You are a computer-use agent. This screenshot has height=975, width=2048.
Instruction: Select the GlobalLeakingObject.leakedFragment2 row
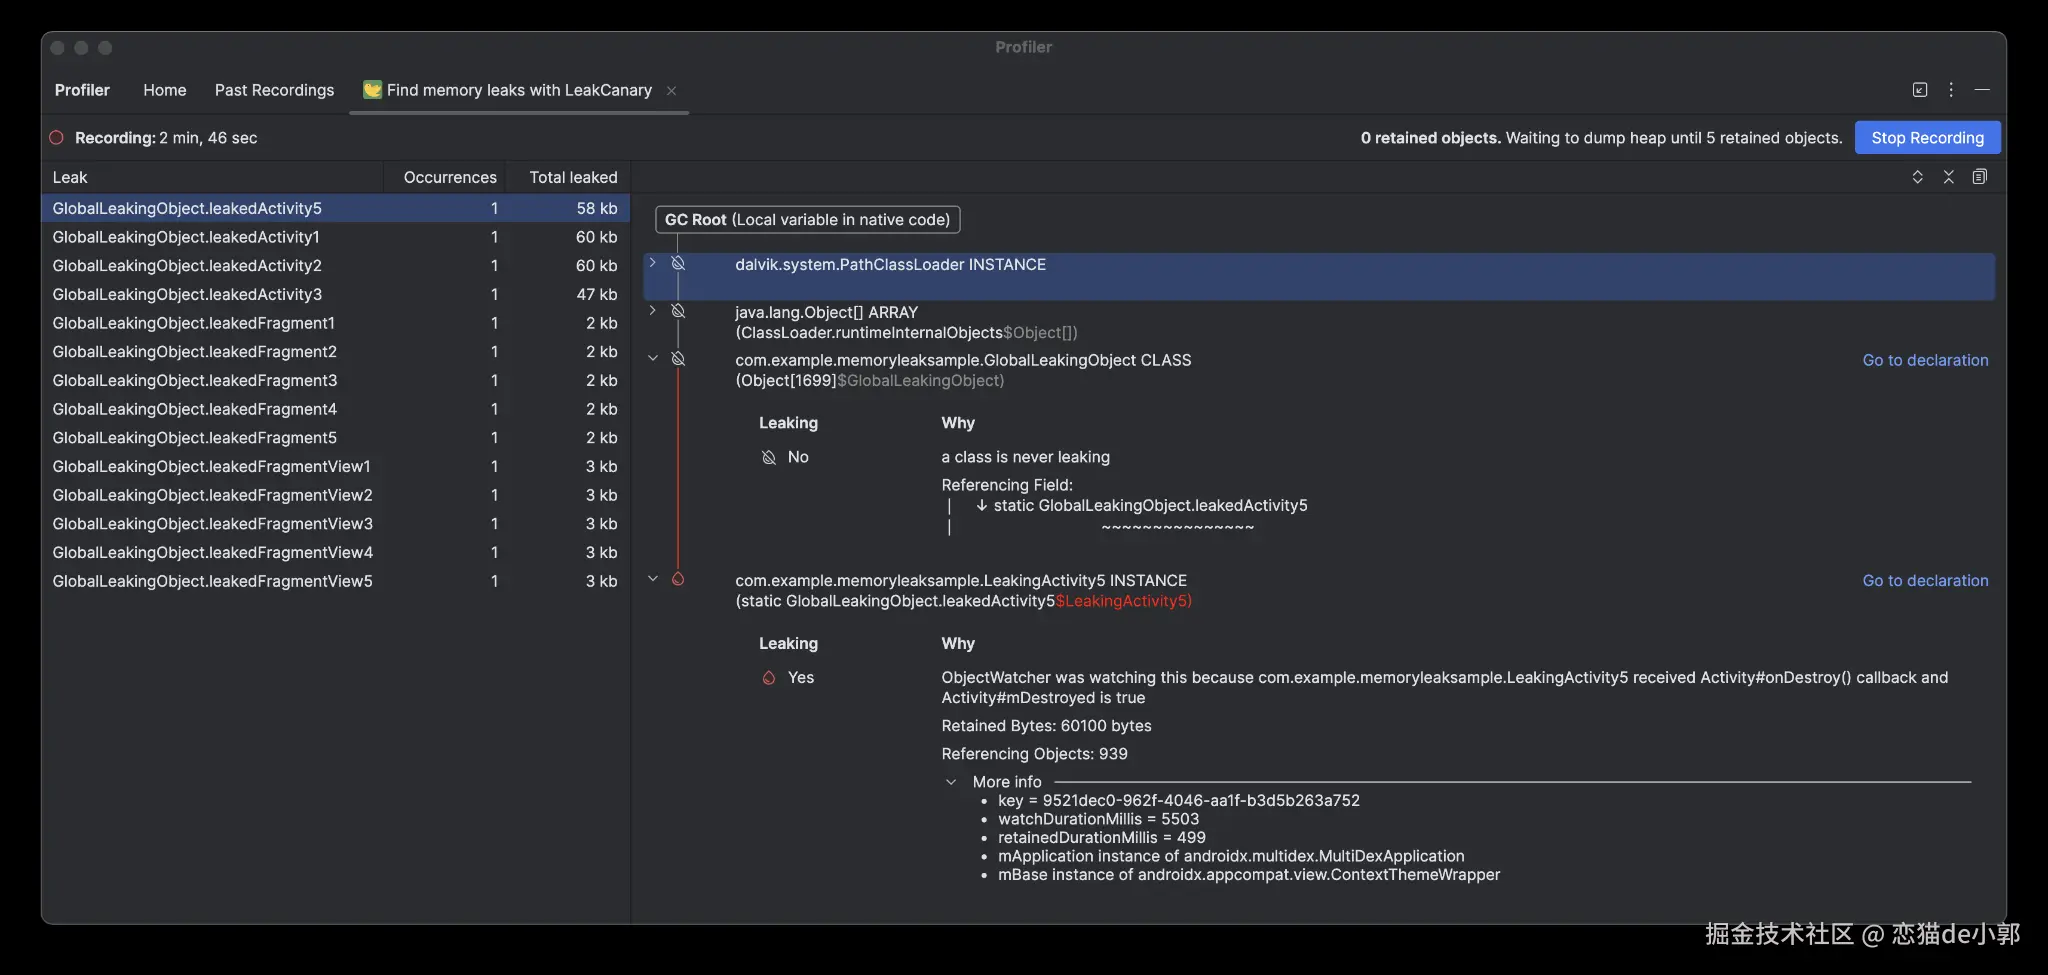tap(336, 352)
